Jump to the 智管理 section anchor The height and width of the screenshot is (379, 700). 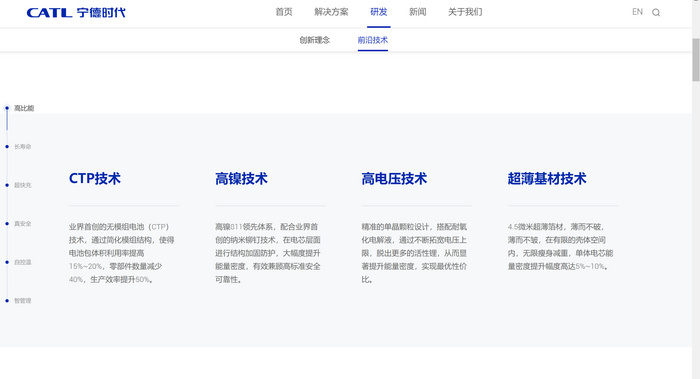22,301
